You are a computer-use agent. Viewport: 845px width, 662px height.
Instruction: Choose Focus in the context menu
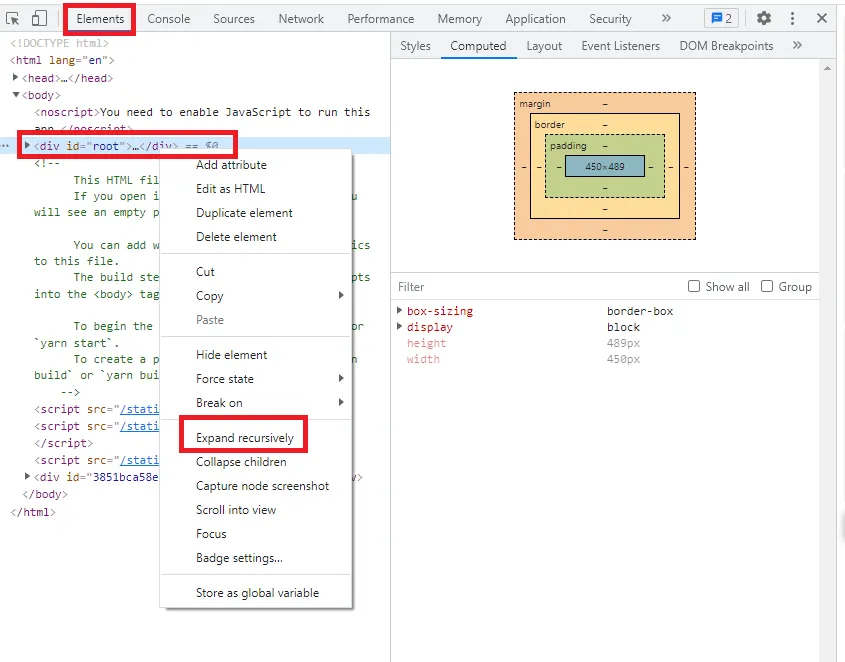[x=256, y=534]
